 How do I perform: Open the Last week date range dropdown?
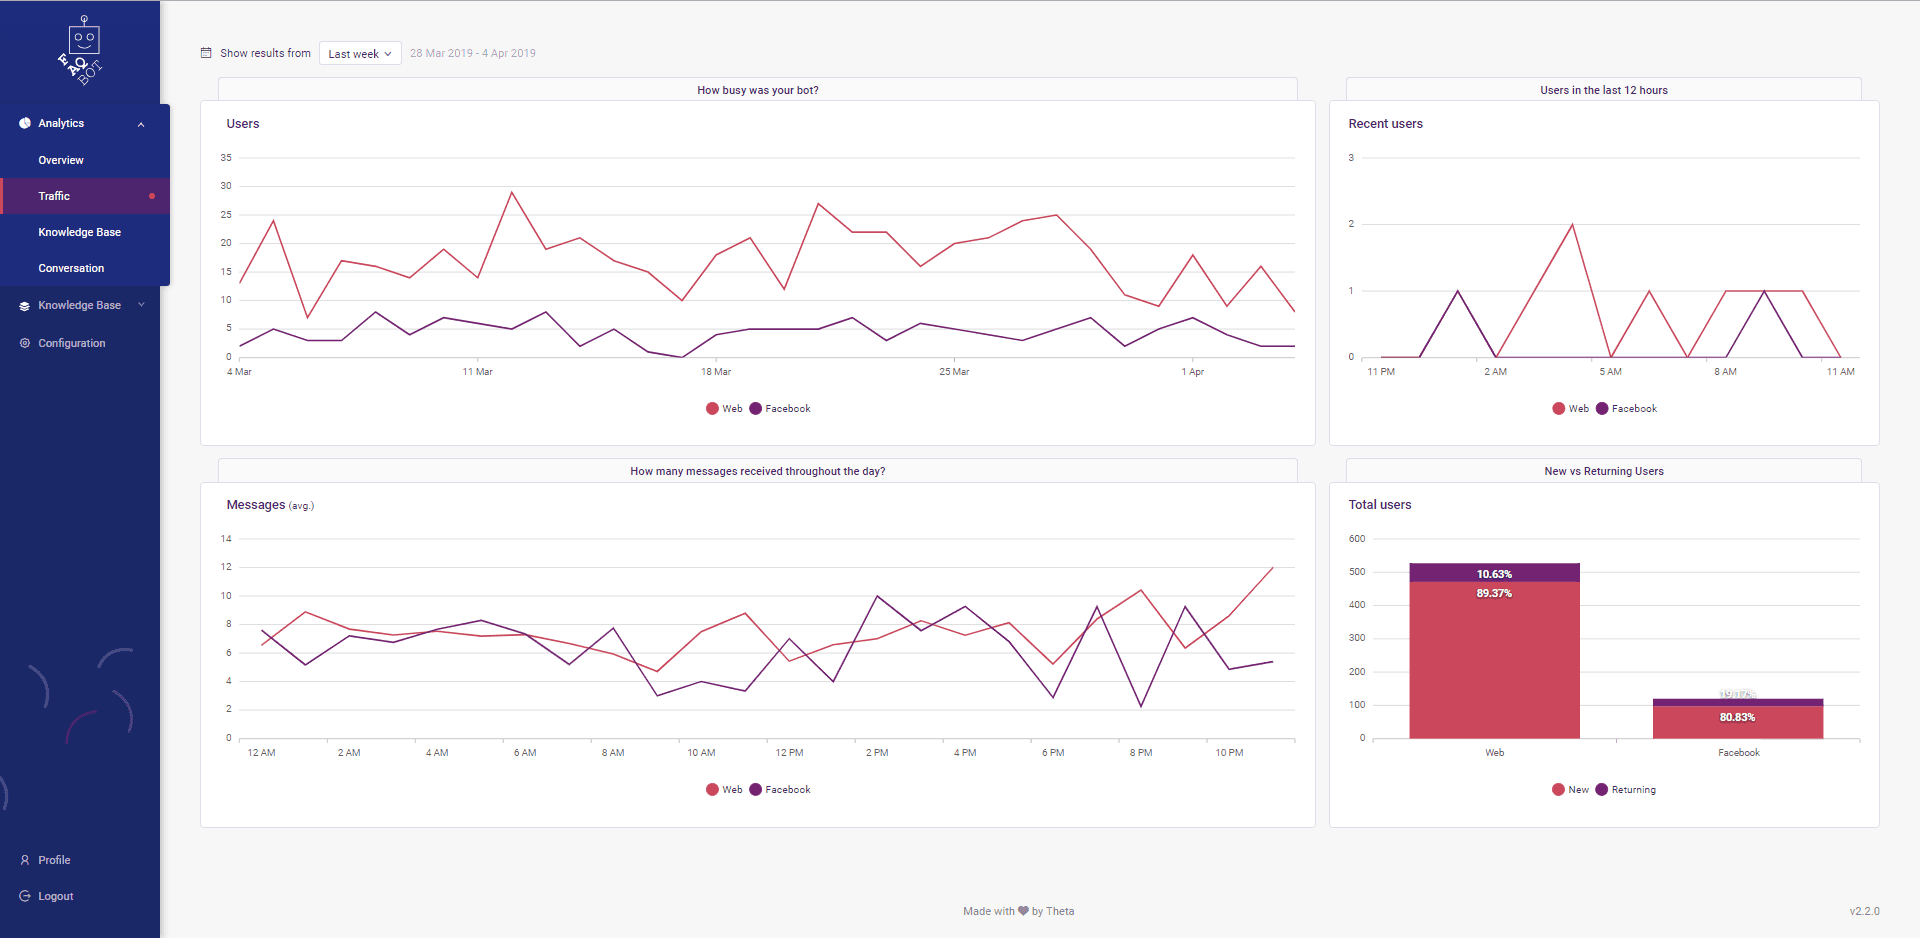(360, 53)
